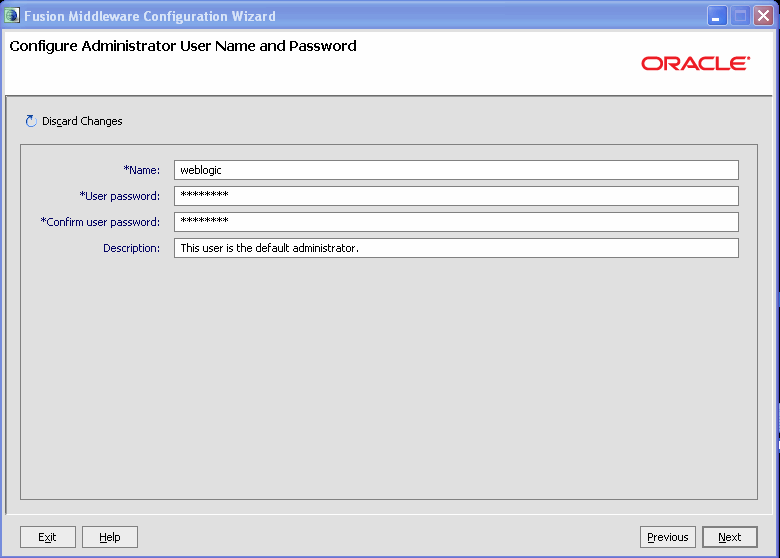Click the Oracle logo
This screenshot has width=780, height=558.
click(x=695, y=63)
